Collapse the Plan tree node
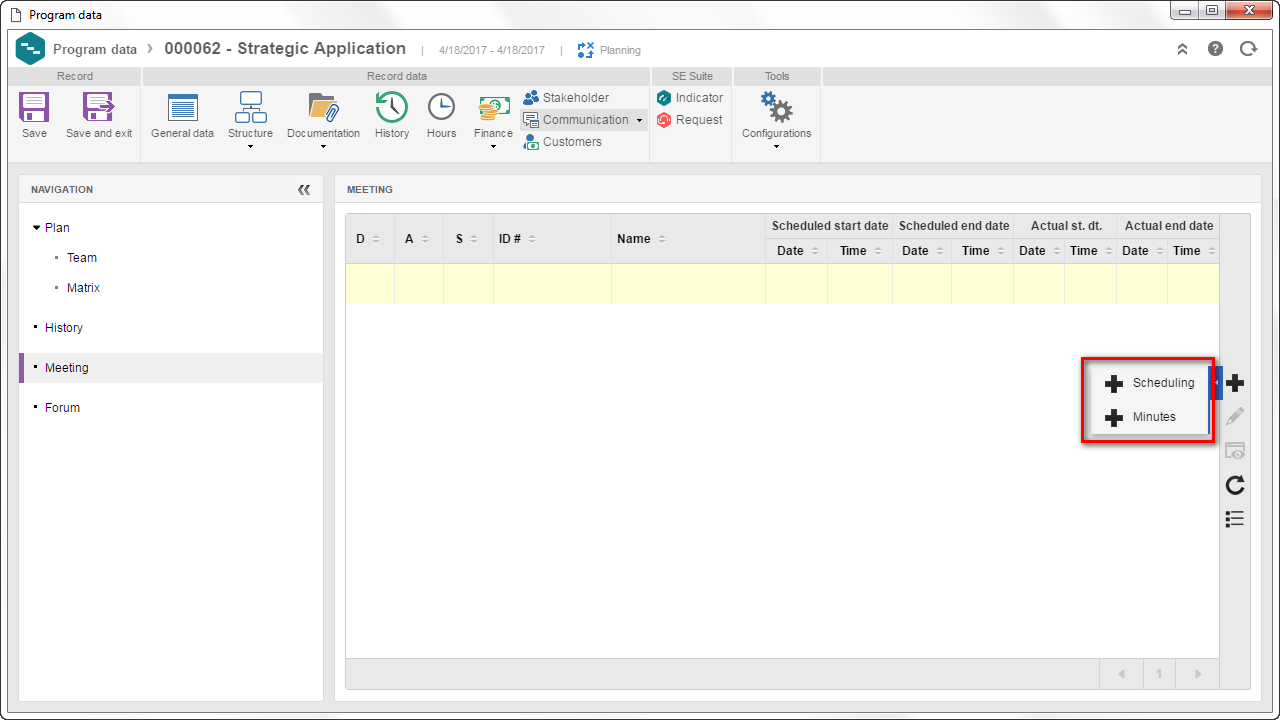Viewport: 1280px width, 720px height. click(37, 228)
